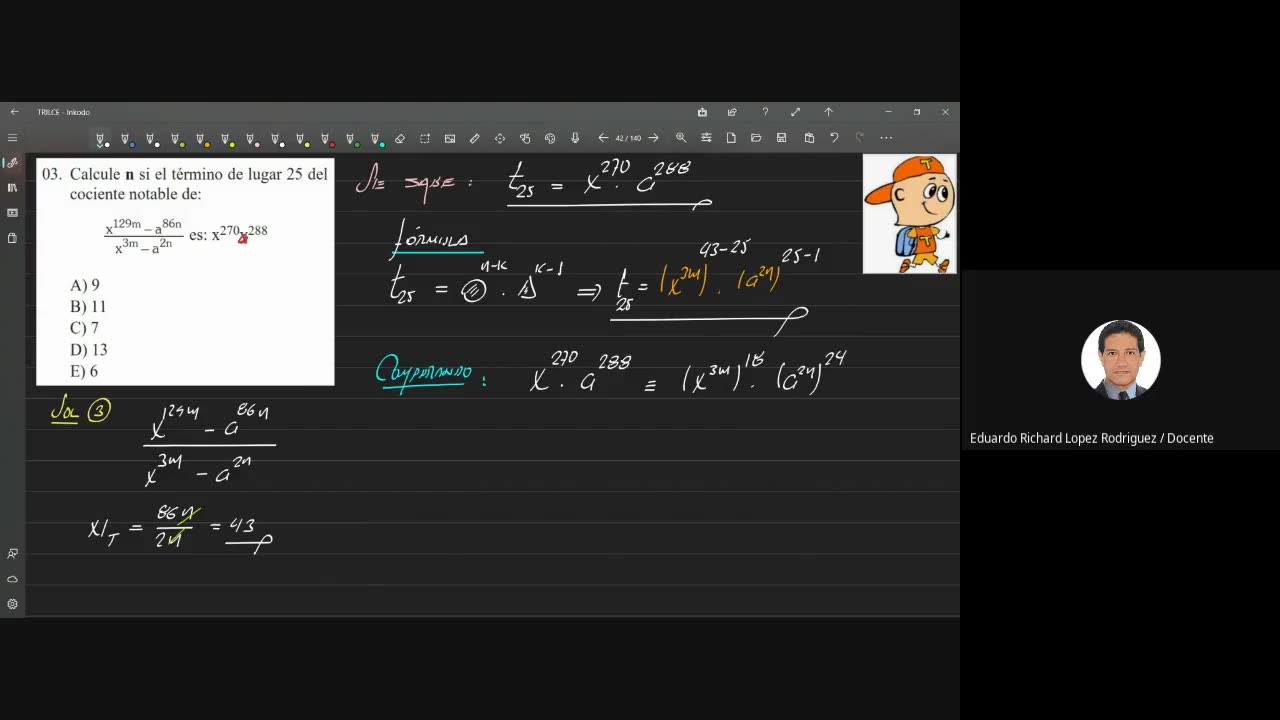Undo the last stroke
Viewport: 1280px width, 720px height.
834,138
